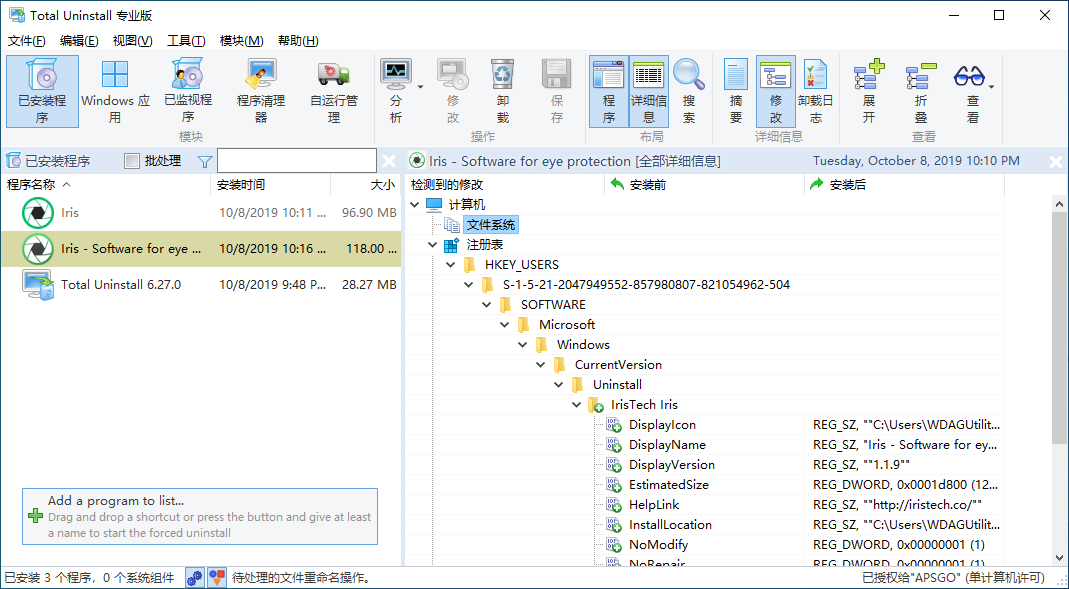Open dropdown arrow next to 分析
The height and width of the screenshot is (589, 1069).
(x=421, y=87)
